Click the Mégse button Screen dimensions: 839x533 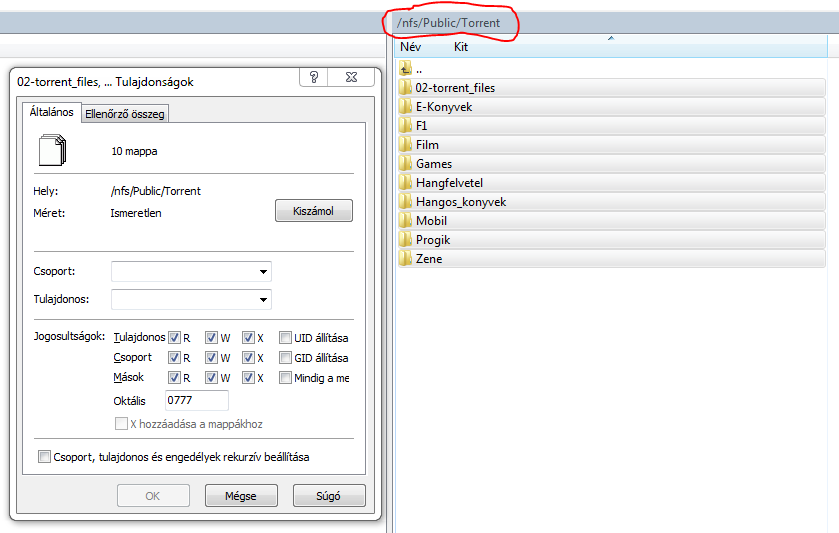coord(241,496)
